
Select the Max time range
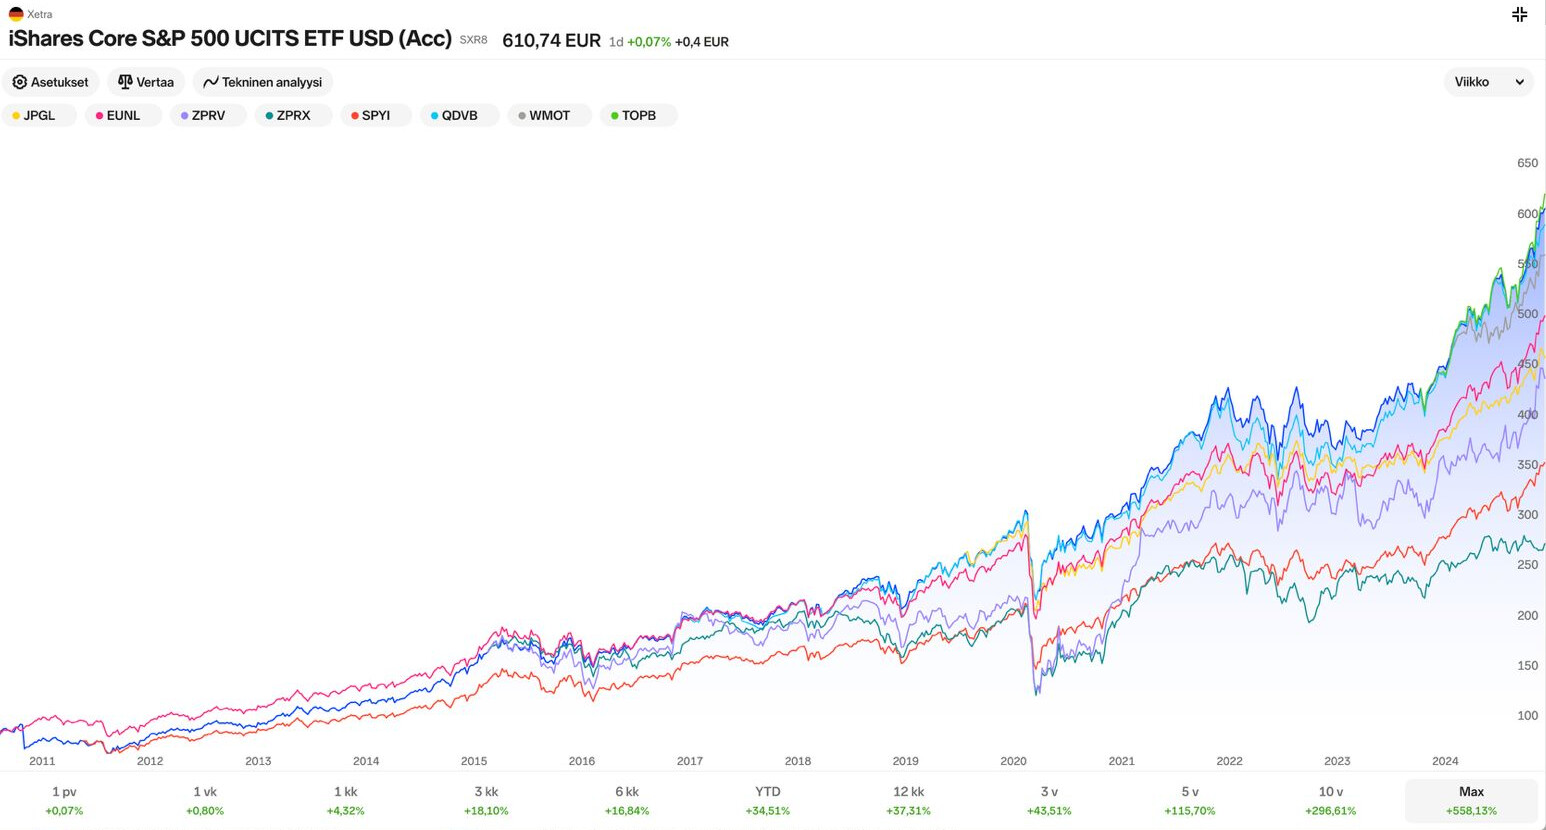[1471, 800]
